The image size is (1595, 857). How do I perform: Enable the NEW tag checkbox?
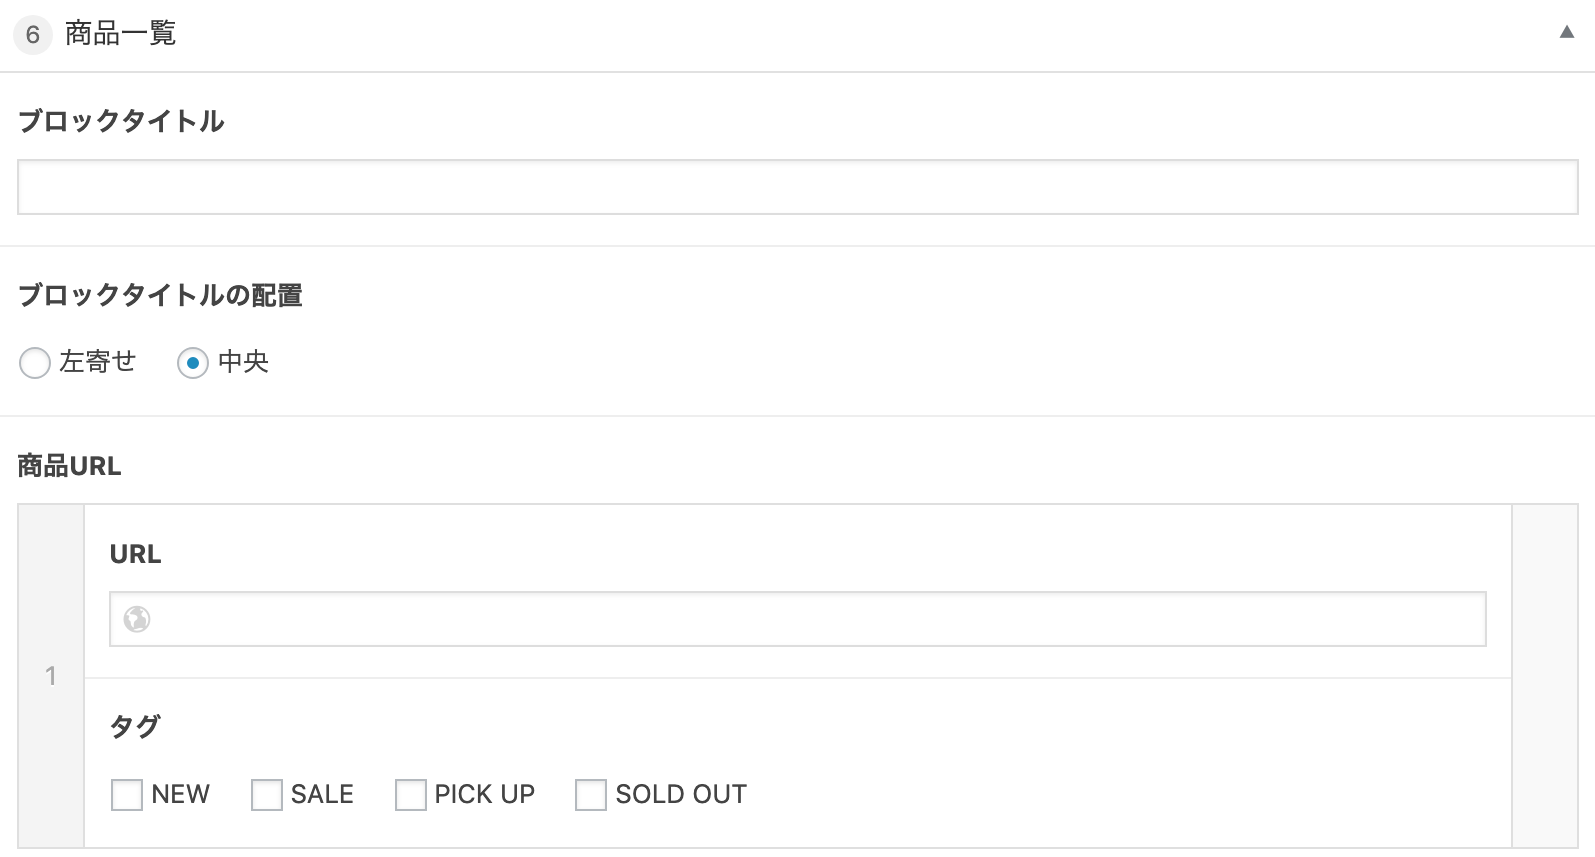(127, 795)
